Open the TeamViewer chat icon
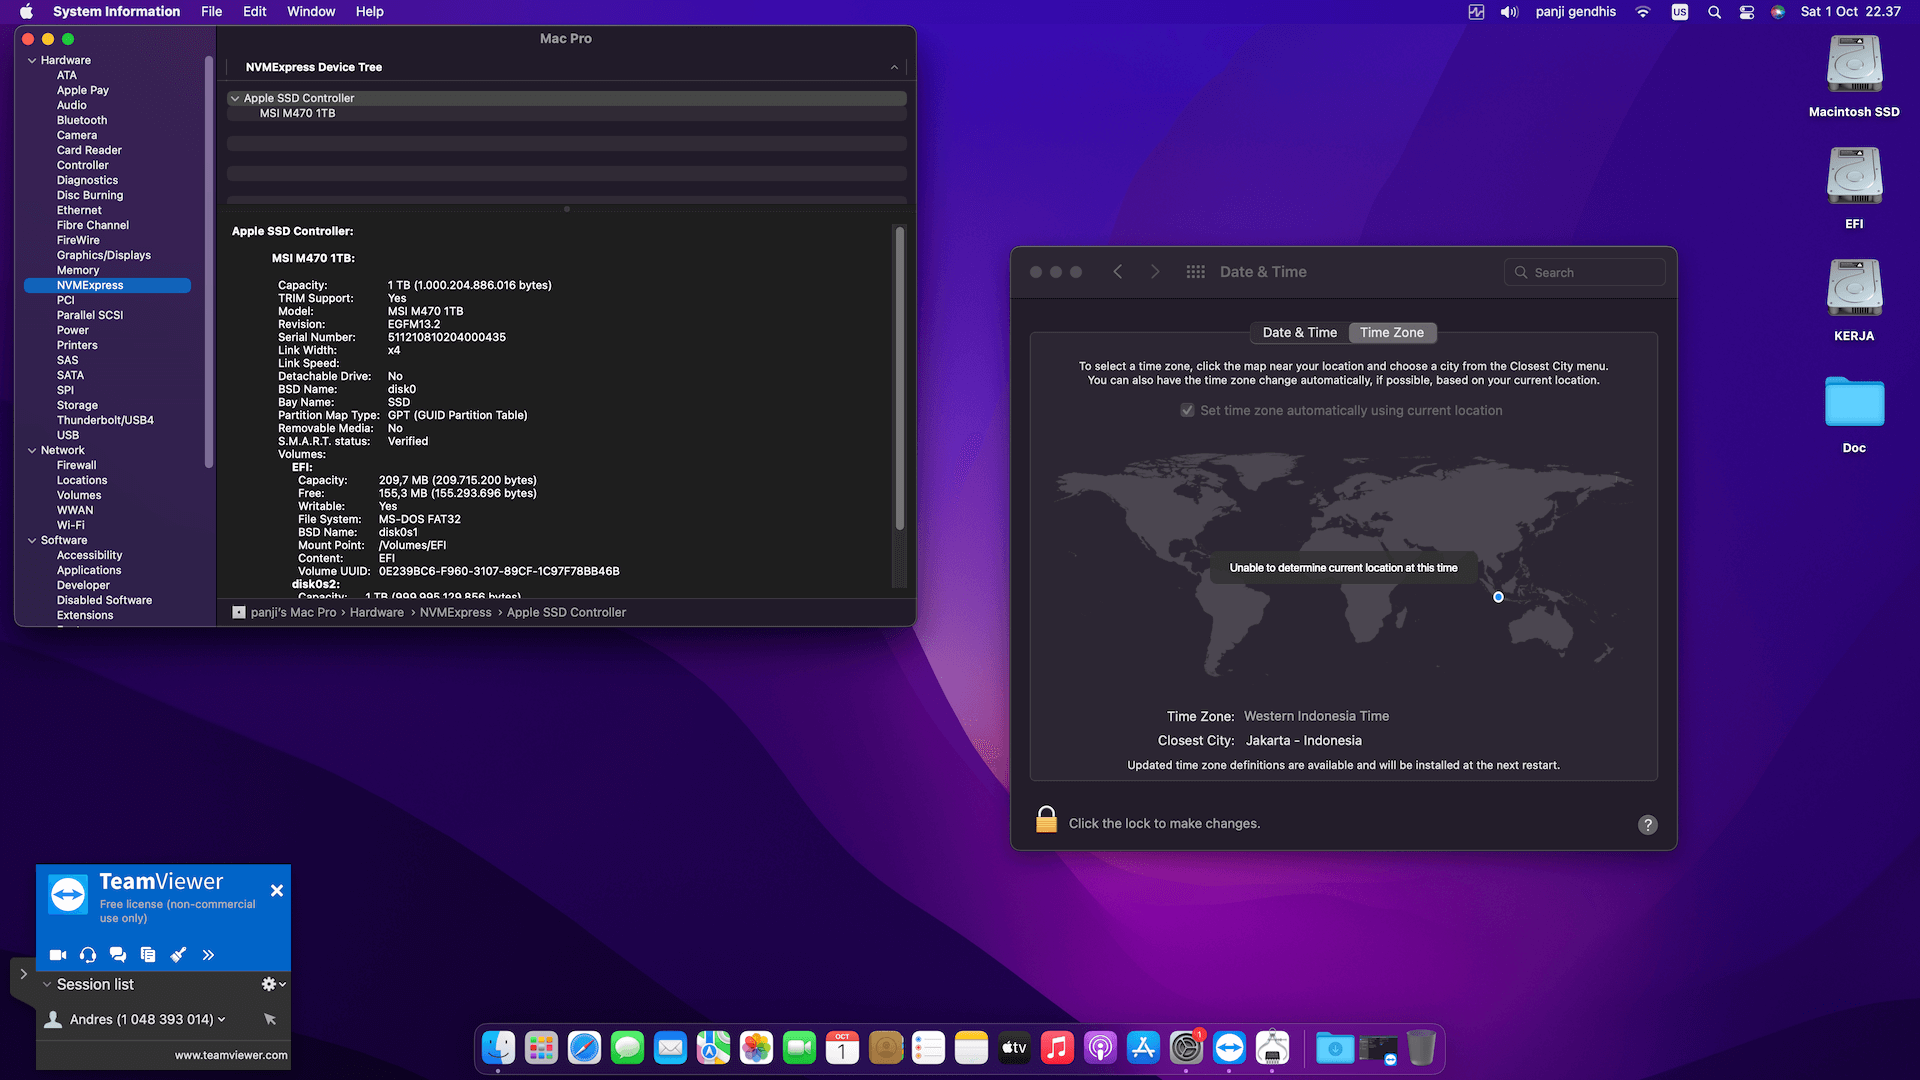Image resolution: width=1920 pixels, height=1080 pixels. 118,955
